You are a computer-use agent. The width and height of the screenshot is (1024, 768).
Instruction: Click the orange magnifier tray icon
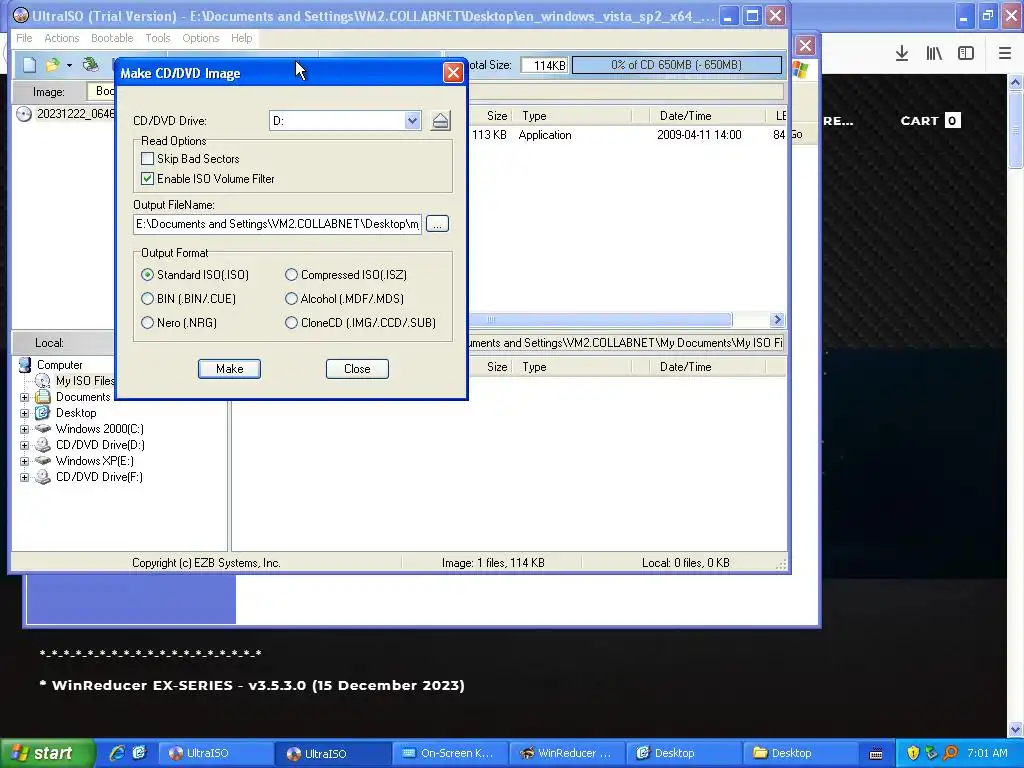click(951, 753)
